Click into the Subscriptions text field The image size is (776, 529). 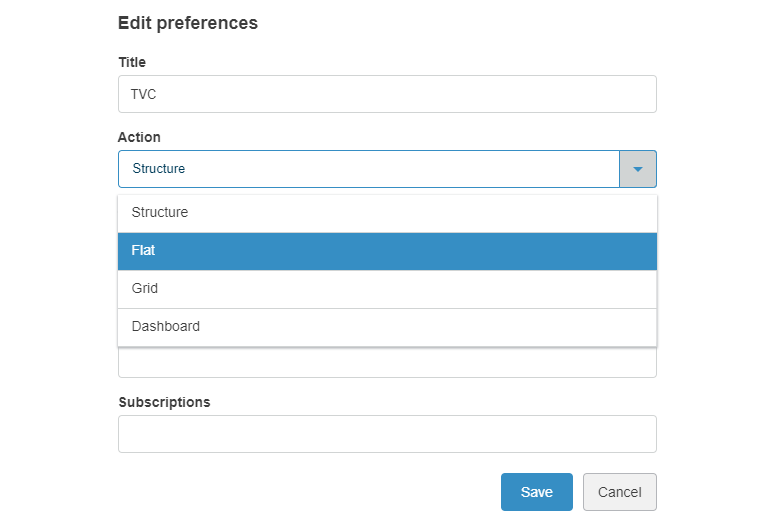coord(387,434)
